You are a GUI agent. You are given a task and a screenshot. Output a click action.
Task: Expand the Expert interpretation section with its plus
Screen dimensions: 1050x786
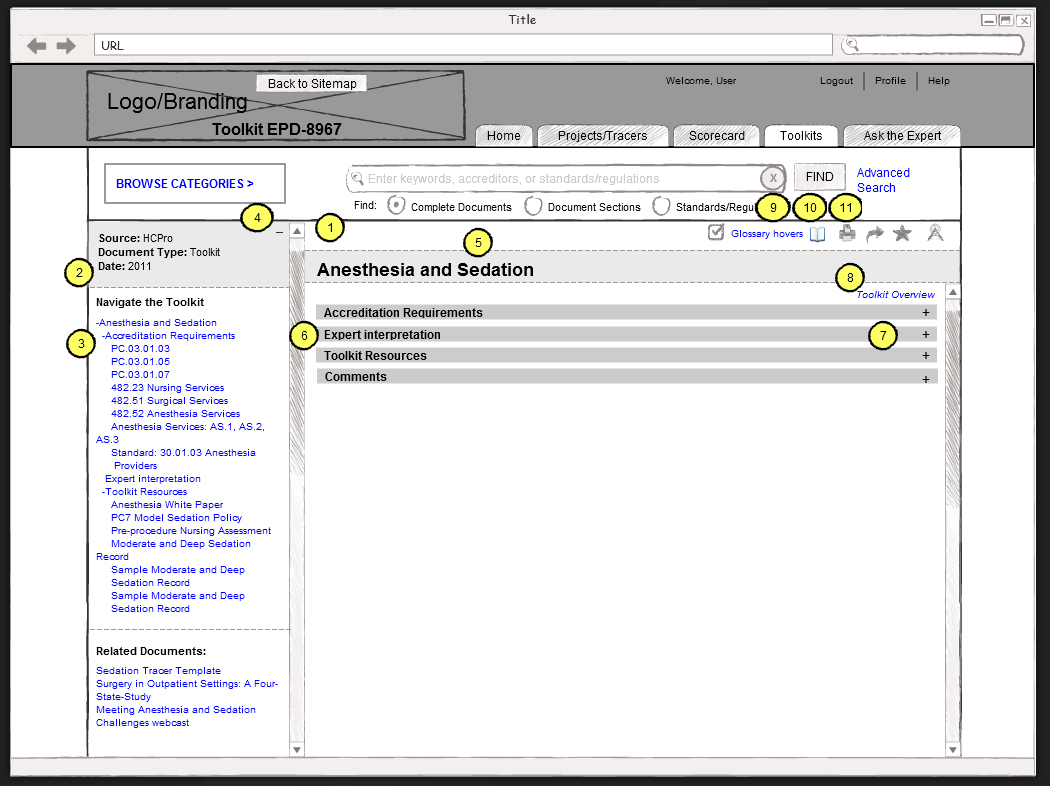tap(925, 335)
